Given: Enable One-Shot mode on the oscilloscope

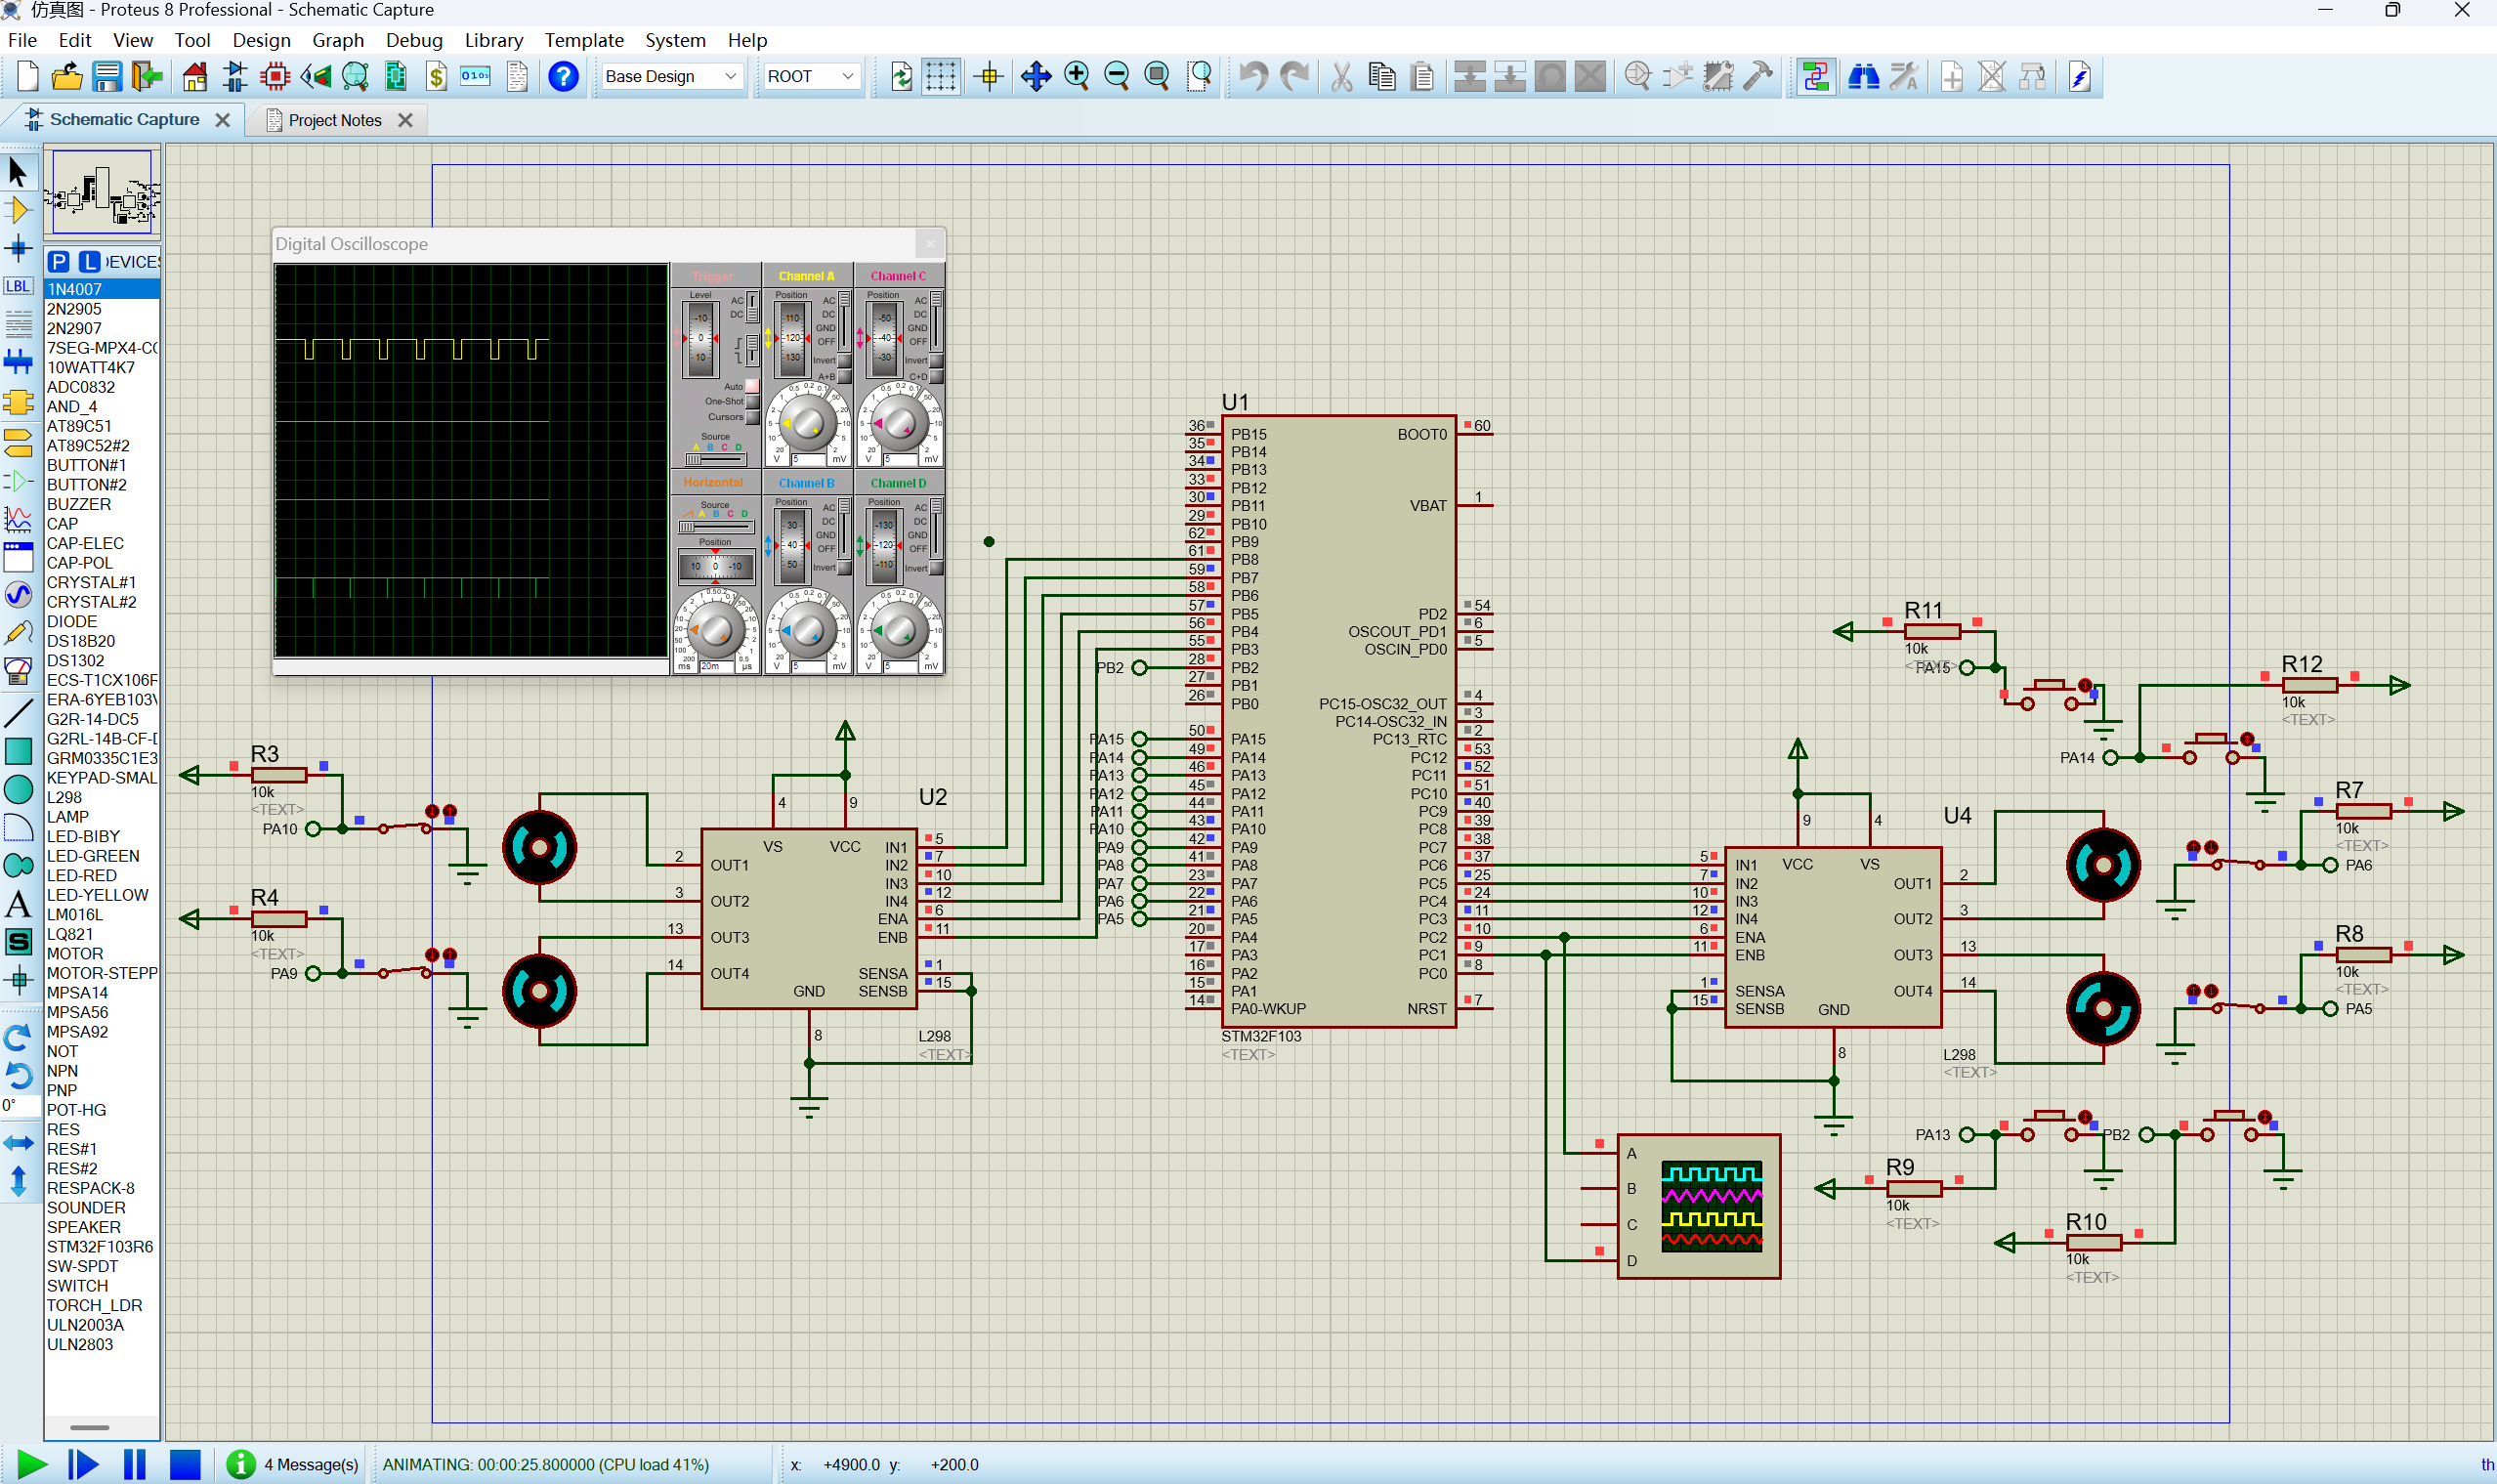Looking at the screenshot, I should coord(753,402).
